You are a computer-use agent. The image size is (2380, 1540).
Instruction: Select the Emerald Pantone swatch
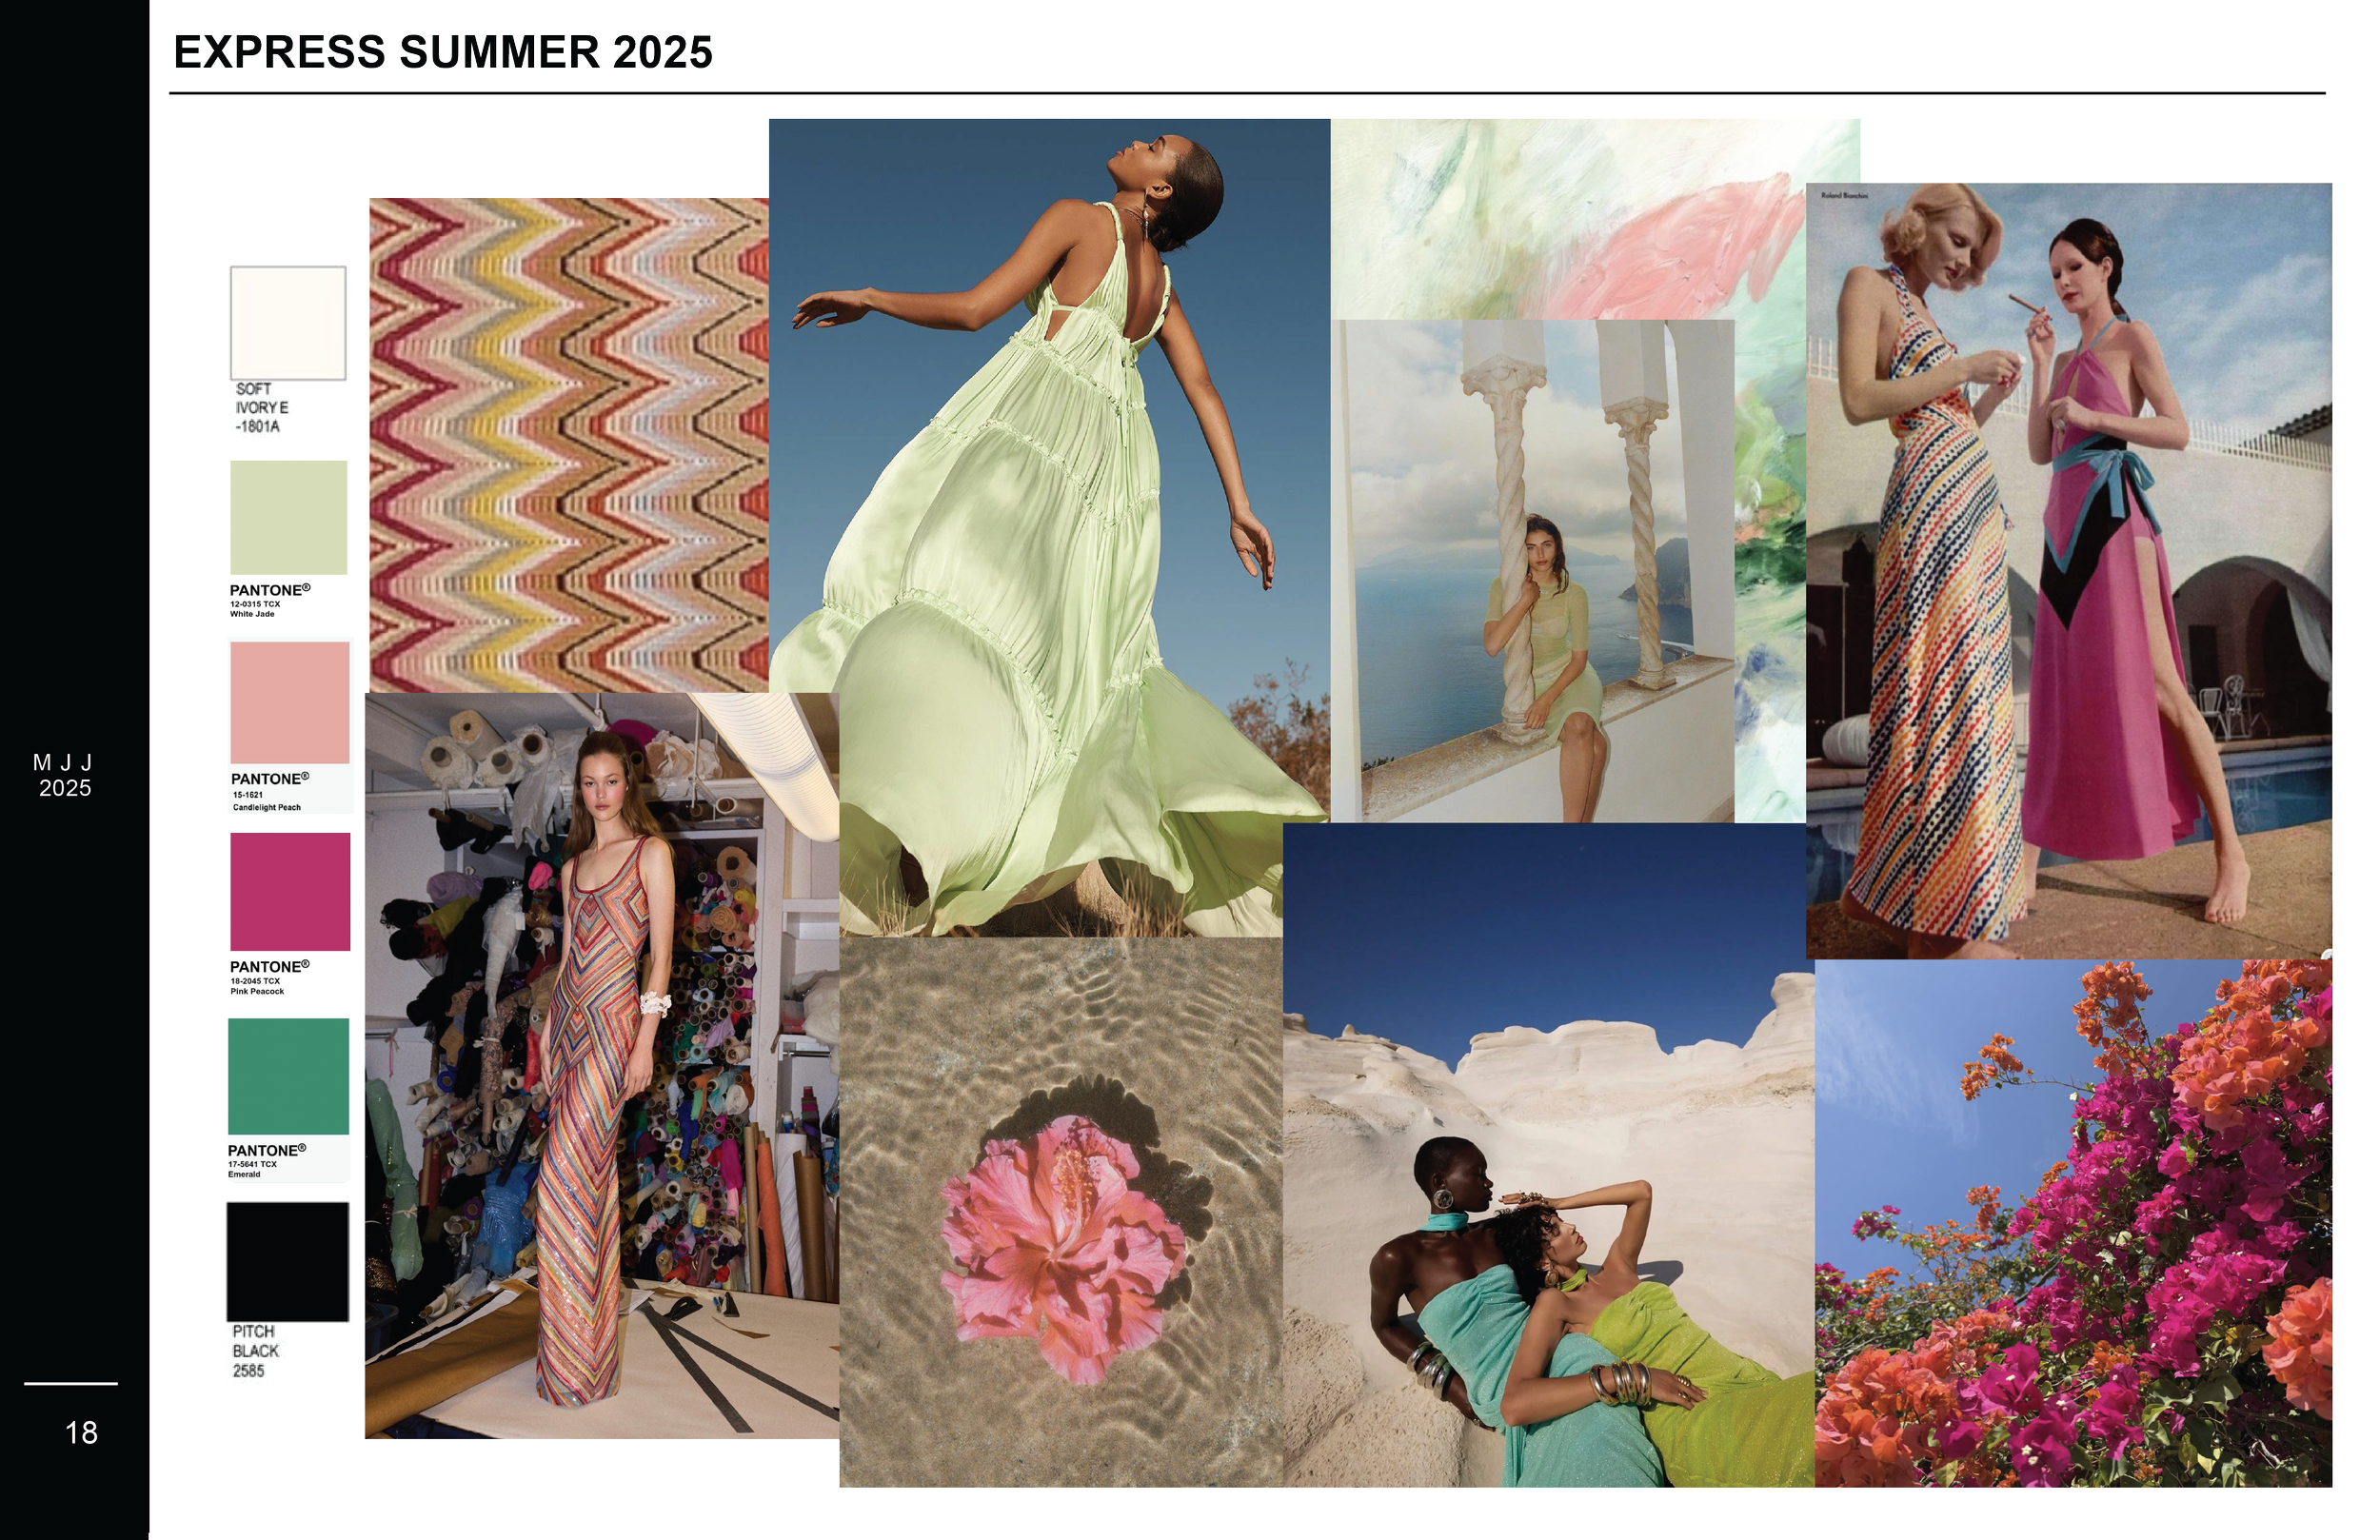(288, 1076)
